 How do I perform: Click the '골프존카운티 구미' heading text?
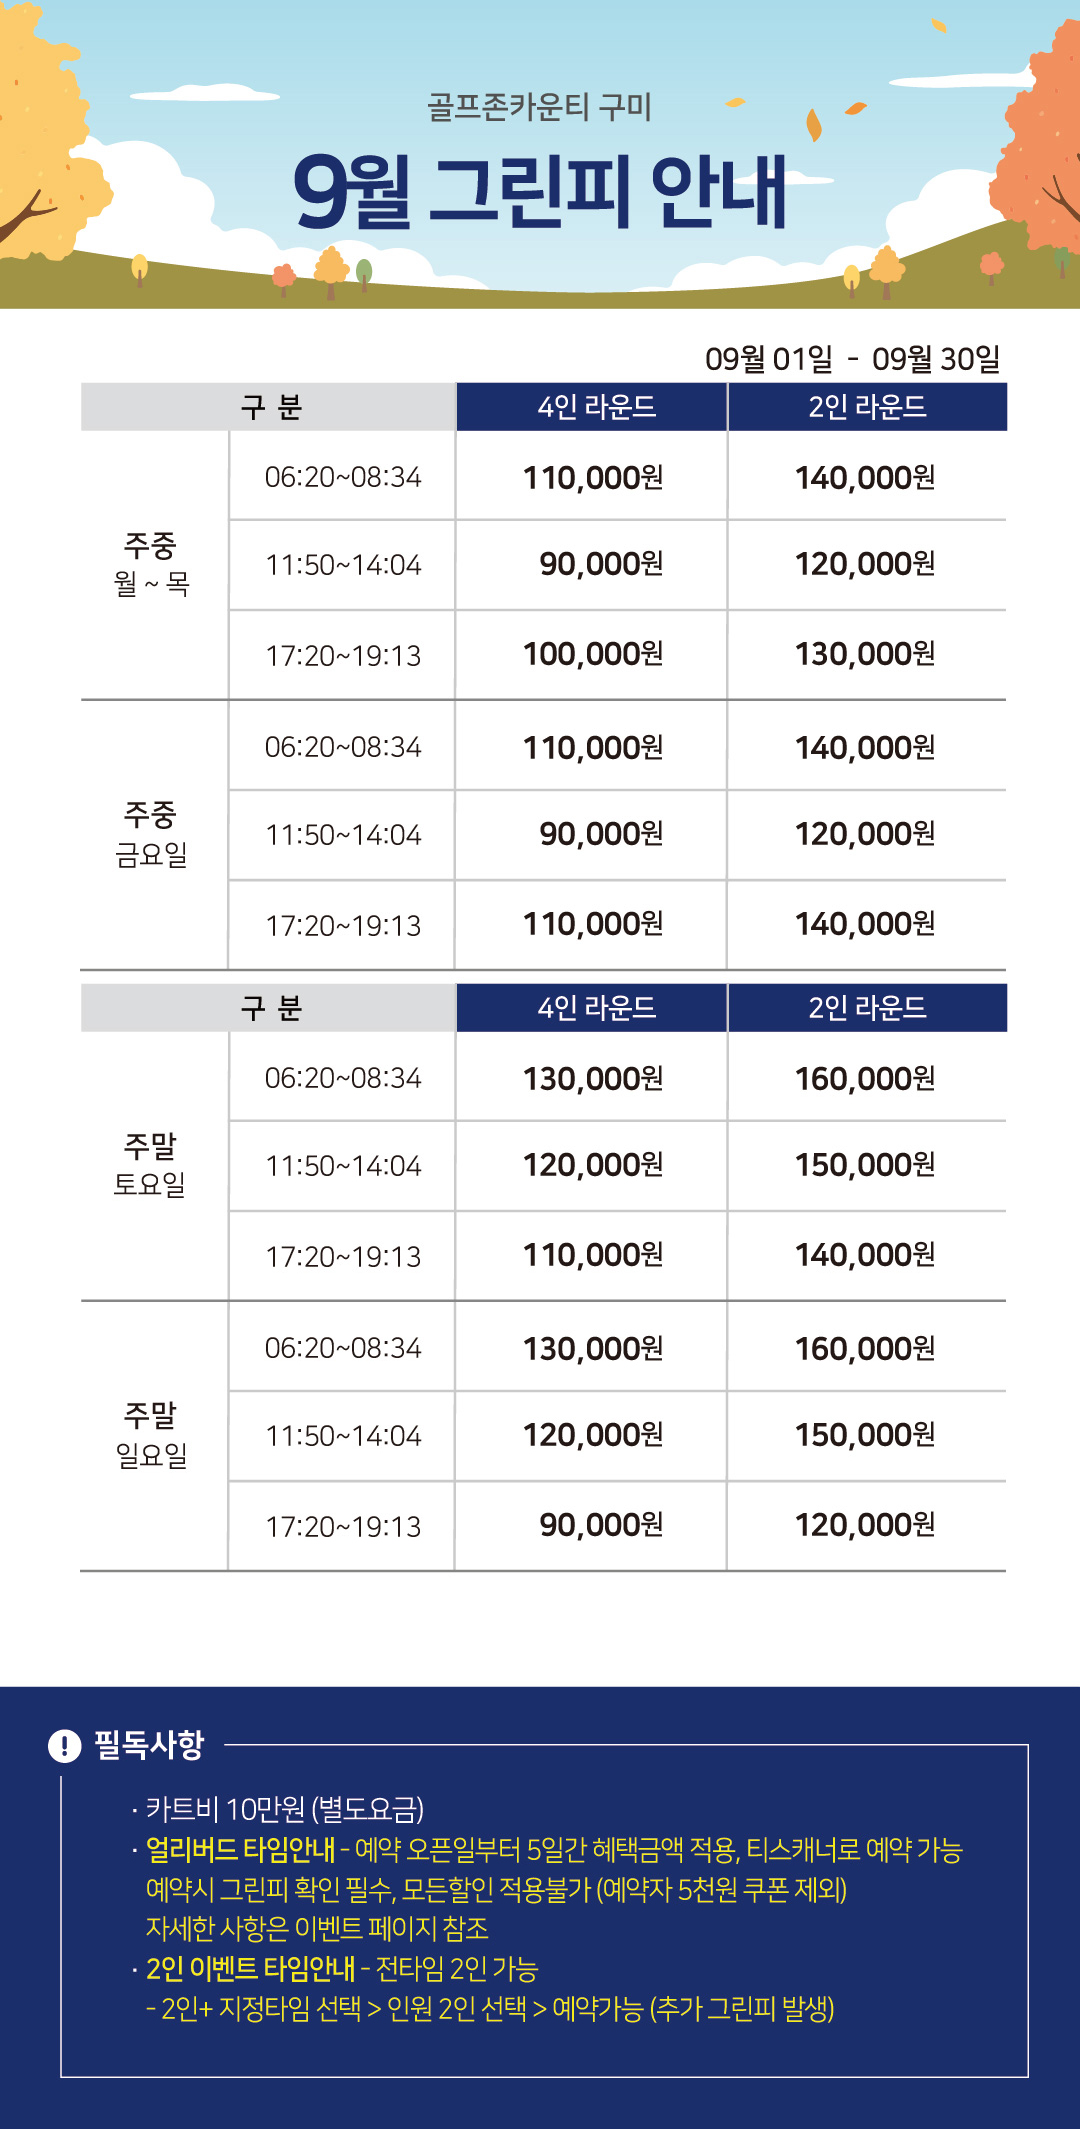click(x=540, y=107)
